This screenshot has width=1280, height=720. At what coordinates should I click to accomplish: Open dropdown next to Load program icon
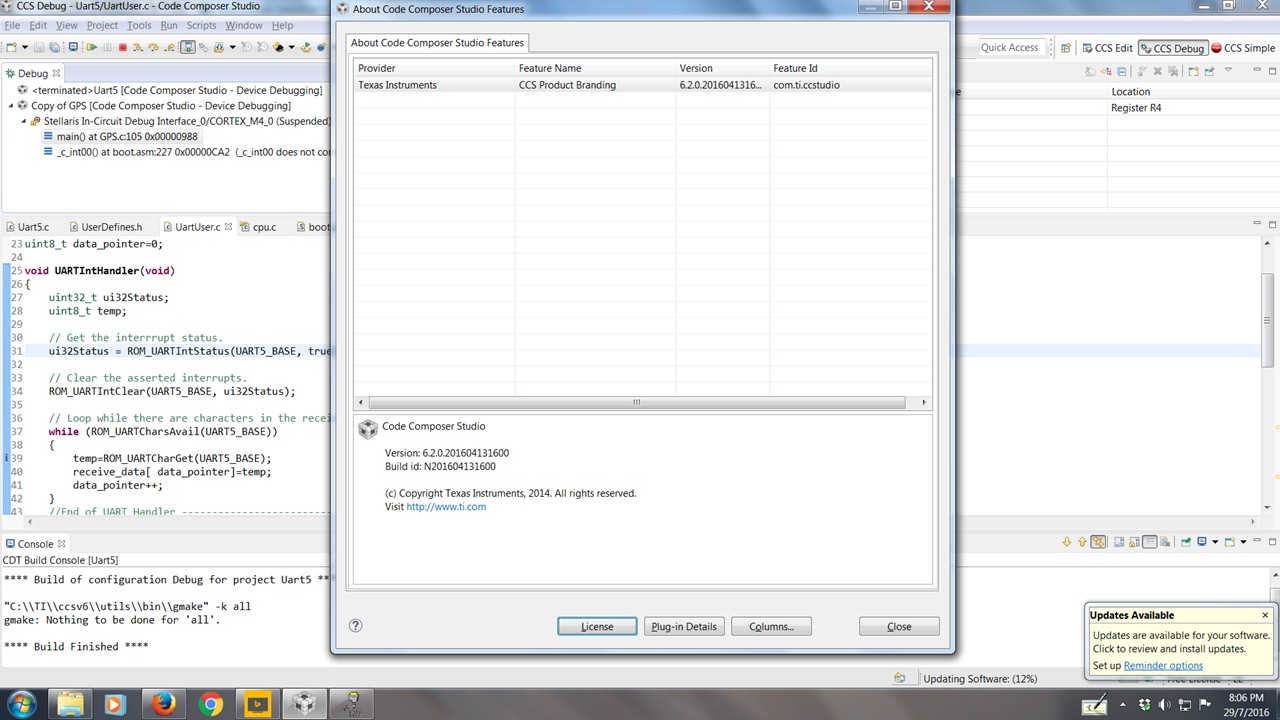233,47
